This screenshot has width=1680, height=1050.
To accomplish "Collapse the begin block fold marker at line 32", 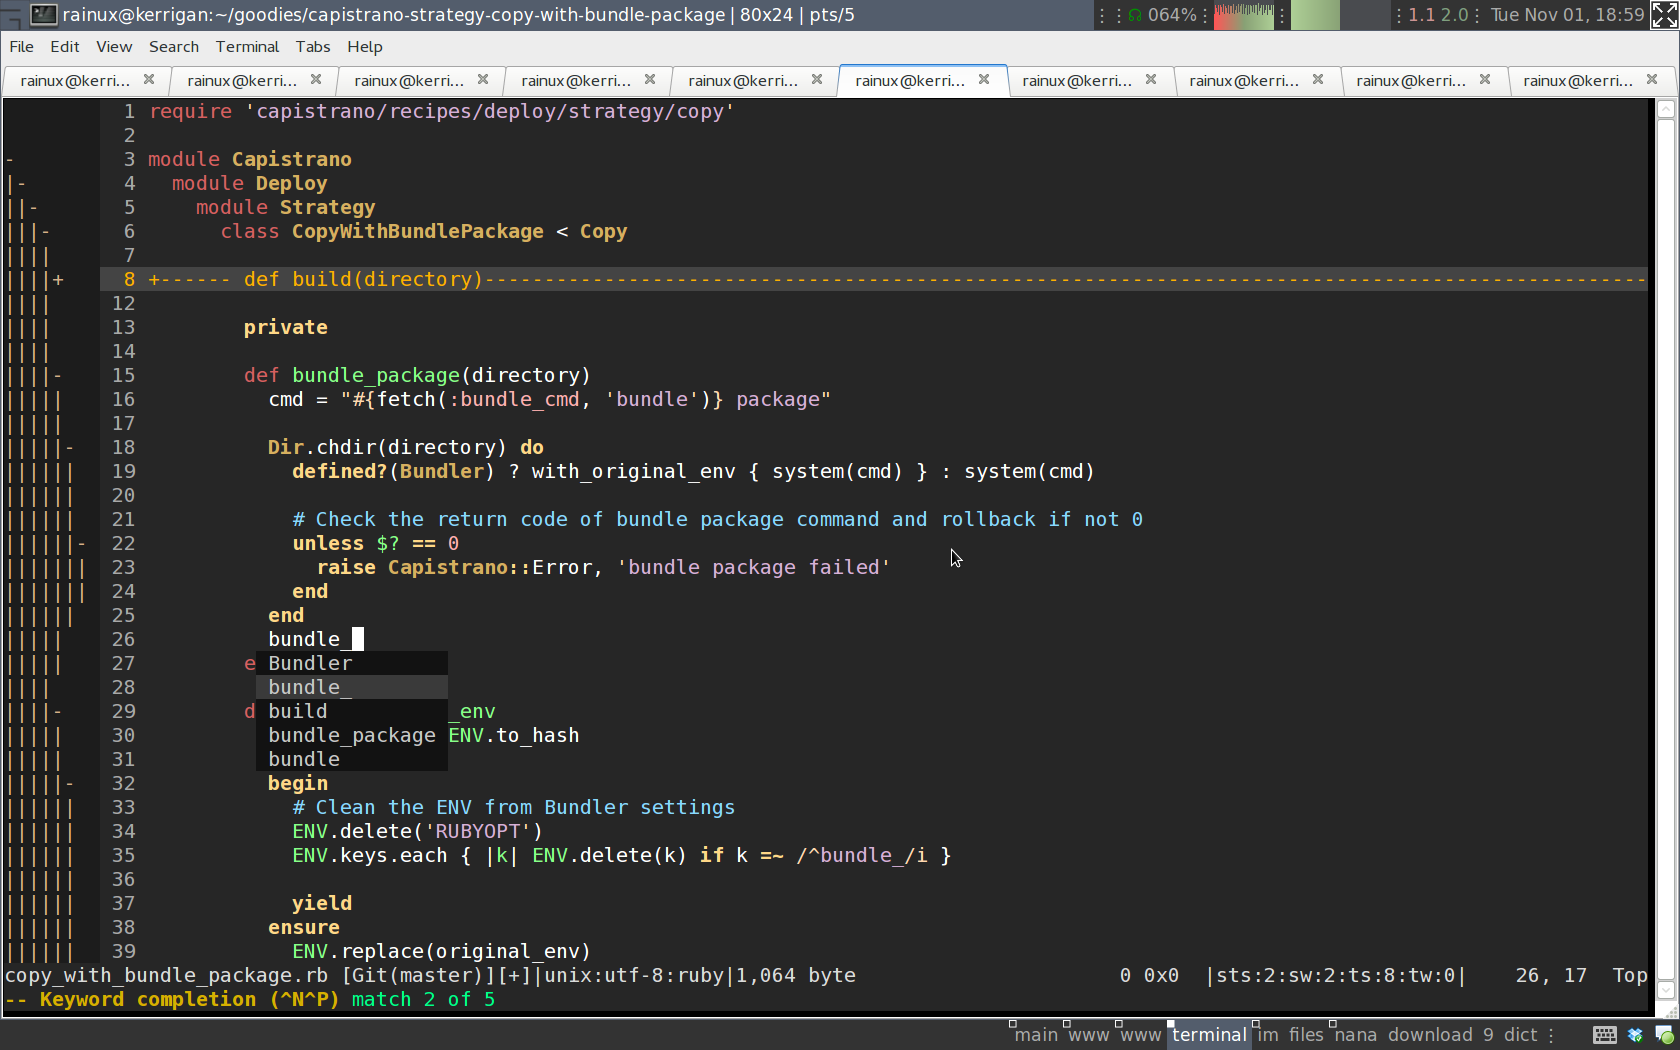I will (70, 783).
